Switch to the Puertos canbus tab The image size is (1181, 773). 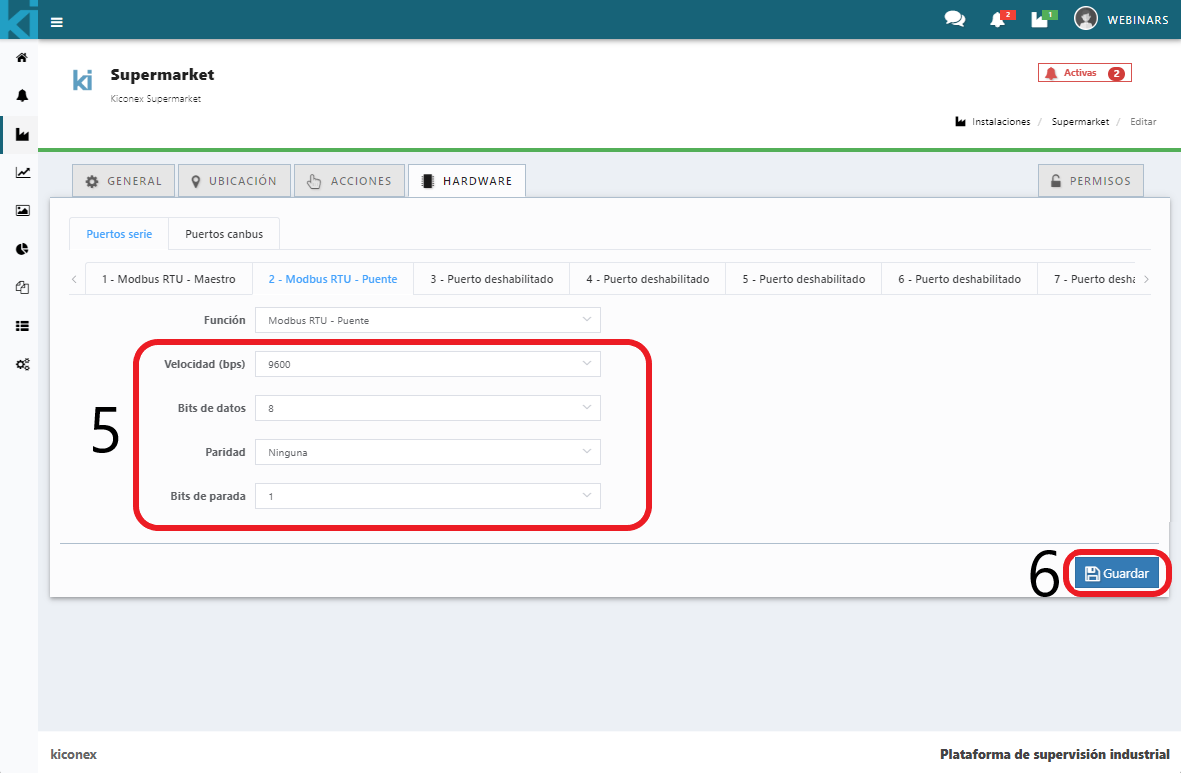click(224, 234)
